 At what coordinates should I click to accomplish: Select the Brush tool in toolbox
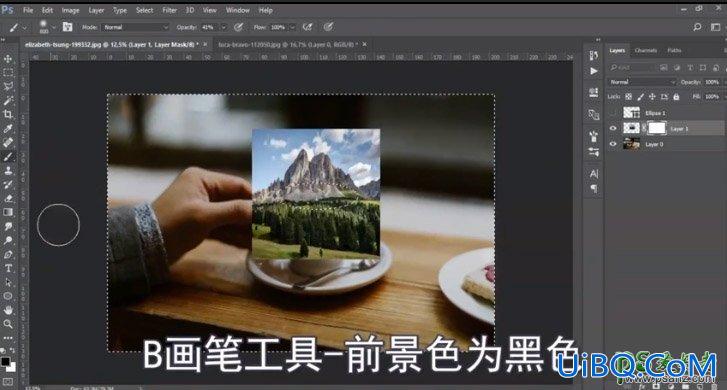(8, 157)
